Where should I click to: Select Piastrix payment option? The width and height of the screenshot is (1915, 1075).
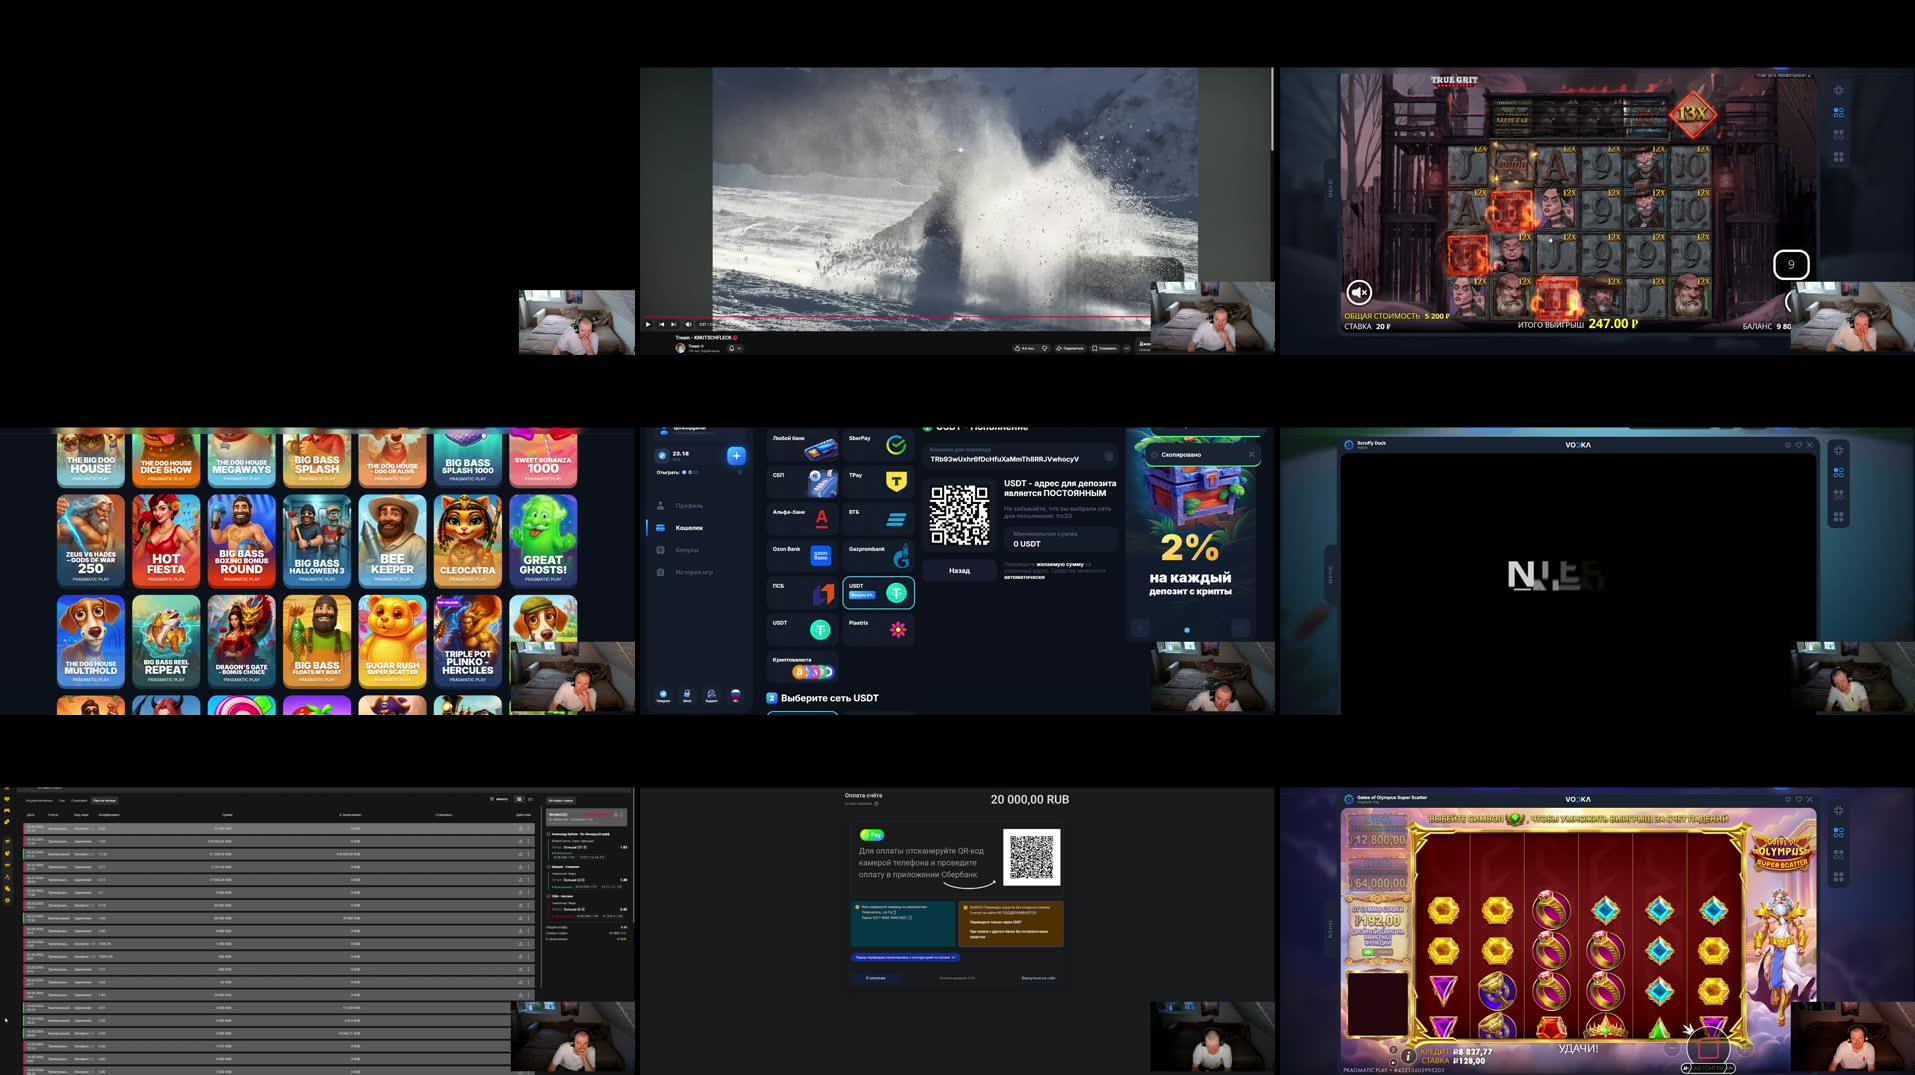(x=879, y=630)
